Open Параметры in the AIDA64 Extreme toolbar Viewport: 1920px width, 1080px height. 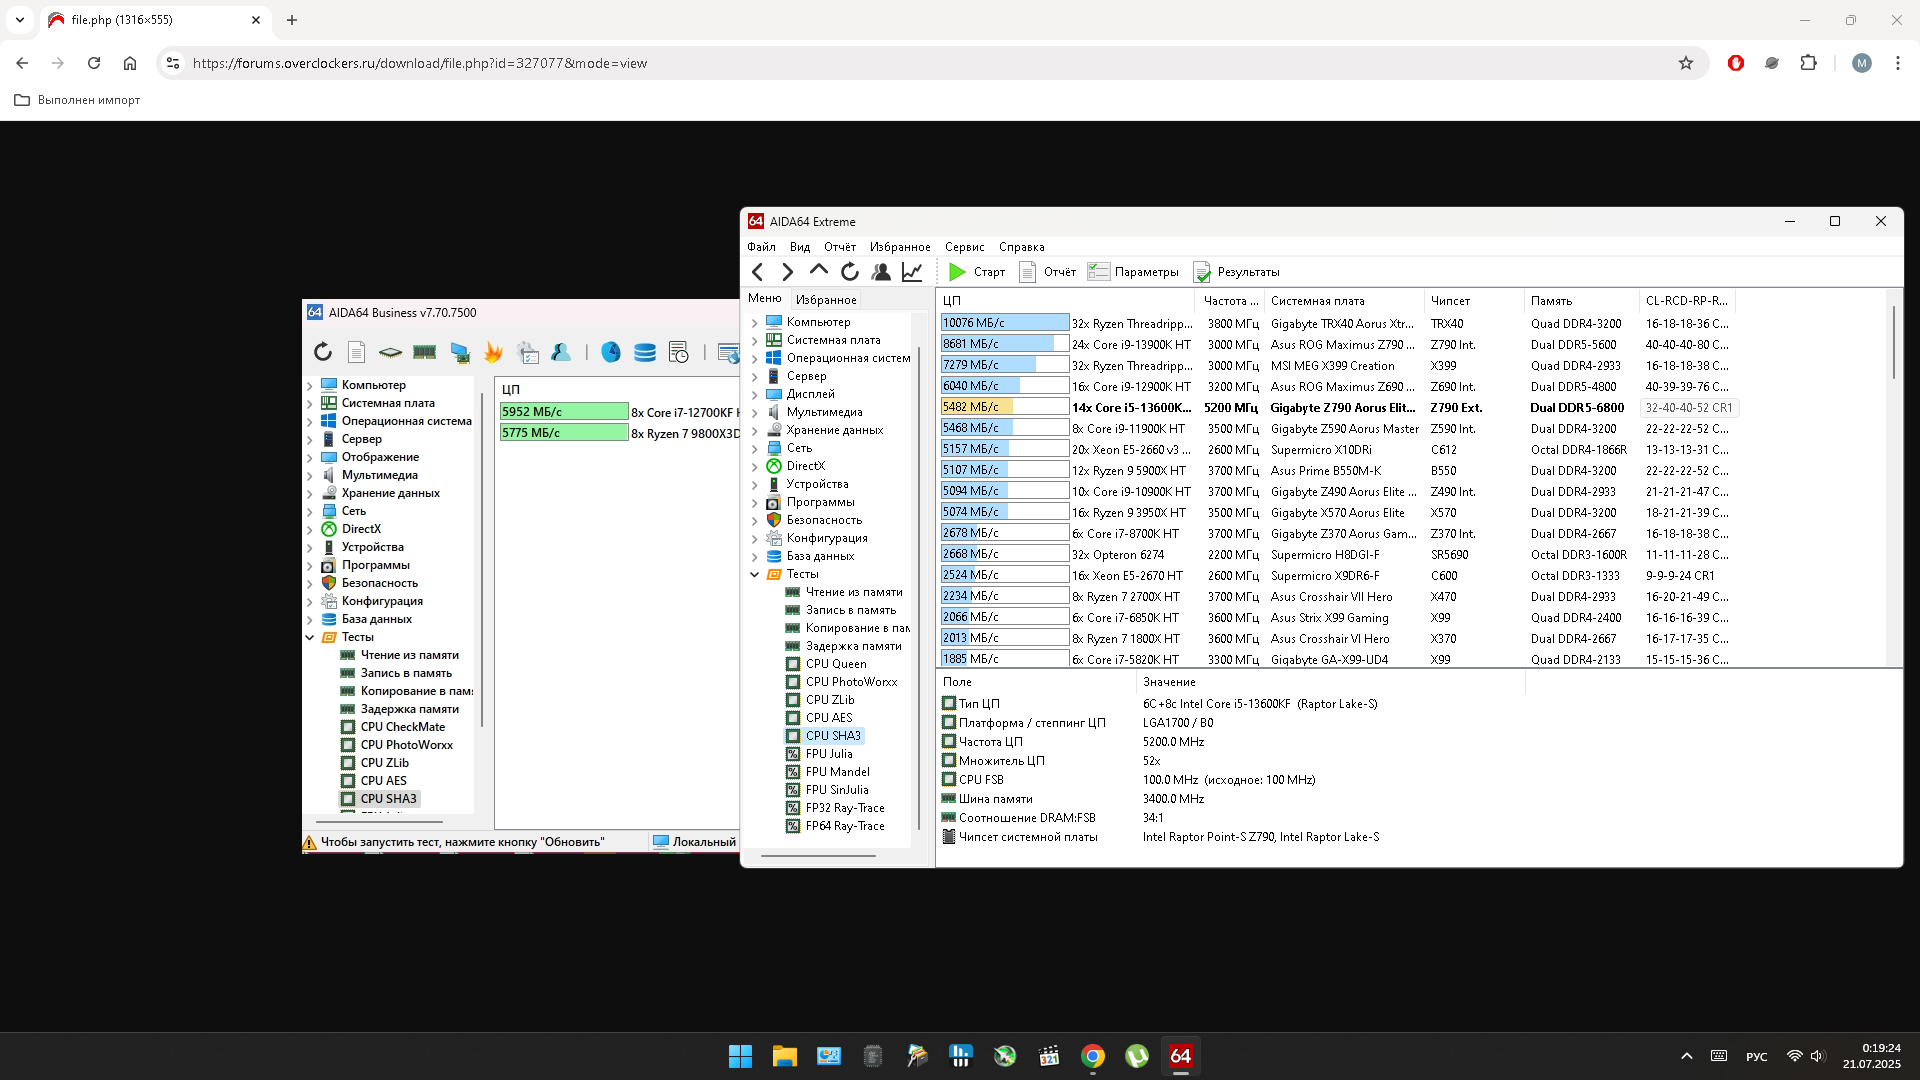[x=1133, y=272]
